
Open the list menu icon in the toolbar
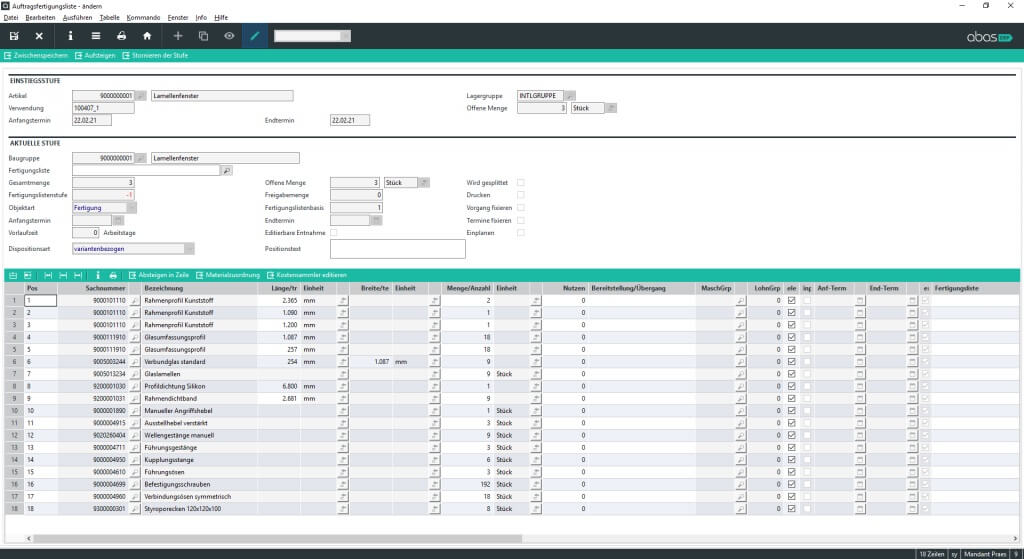pyautogui.click(x=96, y=36)
